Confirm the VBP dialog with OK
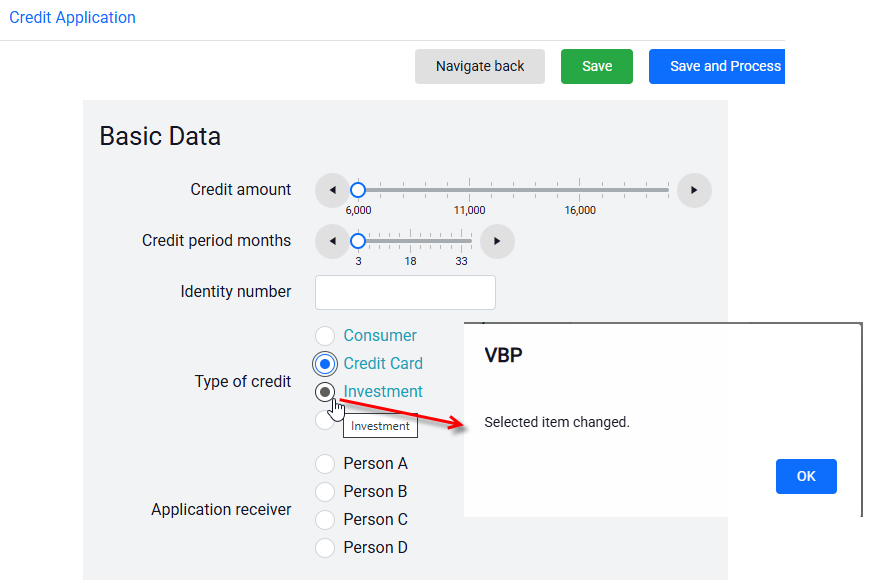This screenshot has height=580, width=883. click(x=806, y=476)
